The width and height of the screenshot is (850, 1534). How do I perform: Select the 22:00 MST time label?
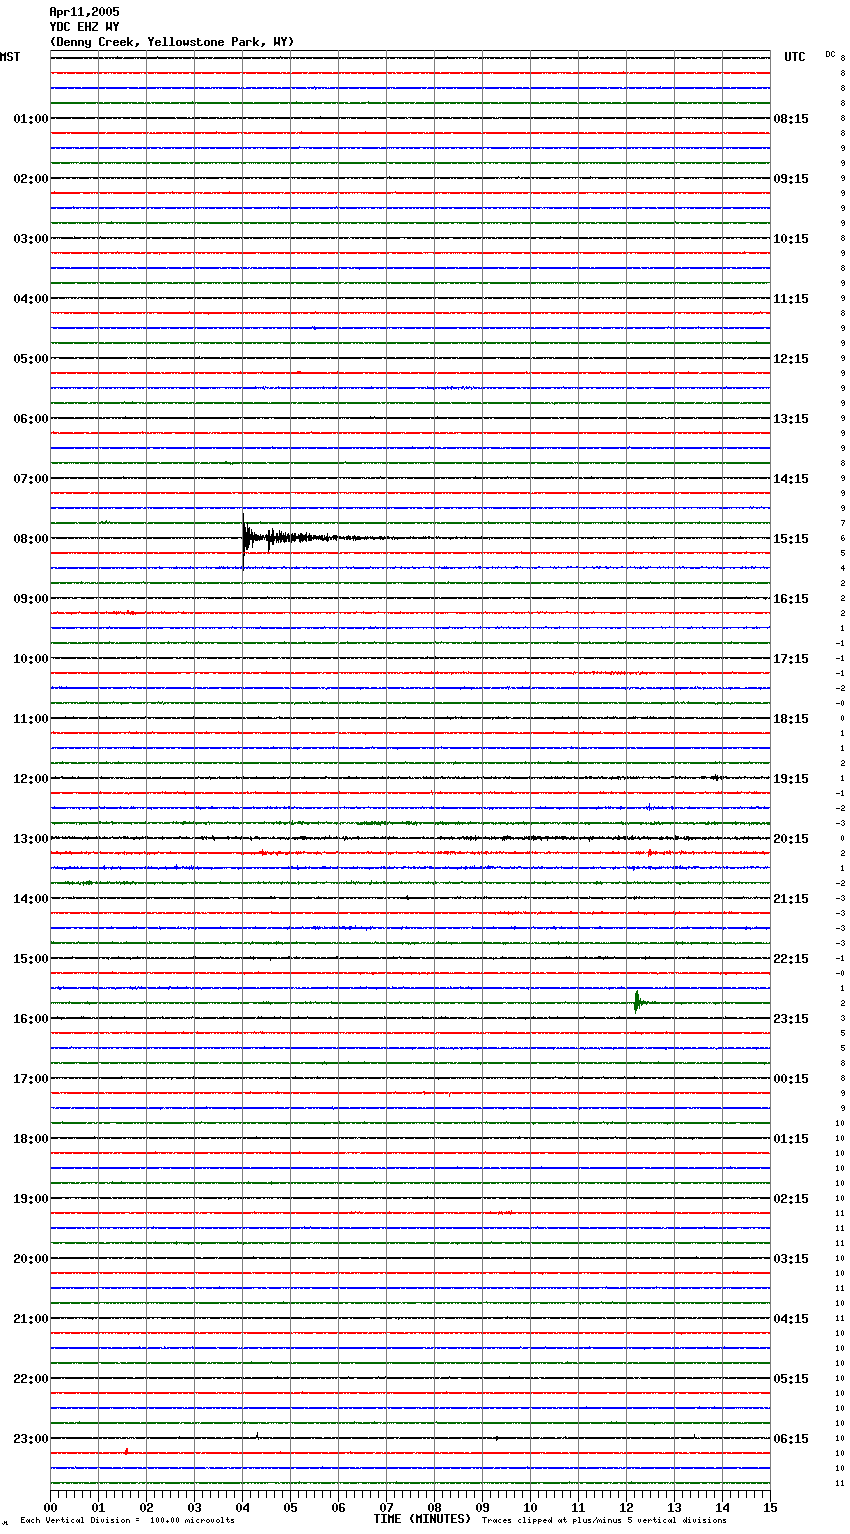(x=30, y=1379)
